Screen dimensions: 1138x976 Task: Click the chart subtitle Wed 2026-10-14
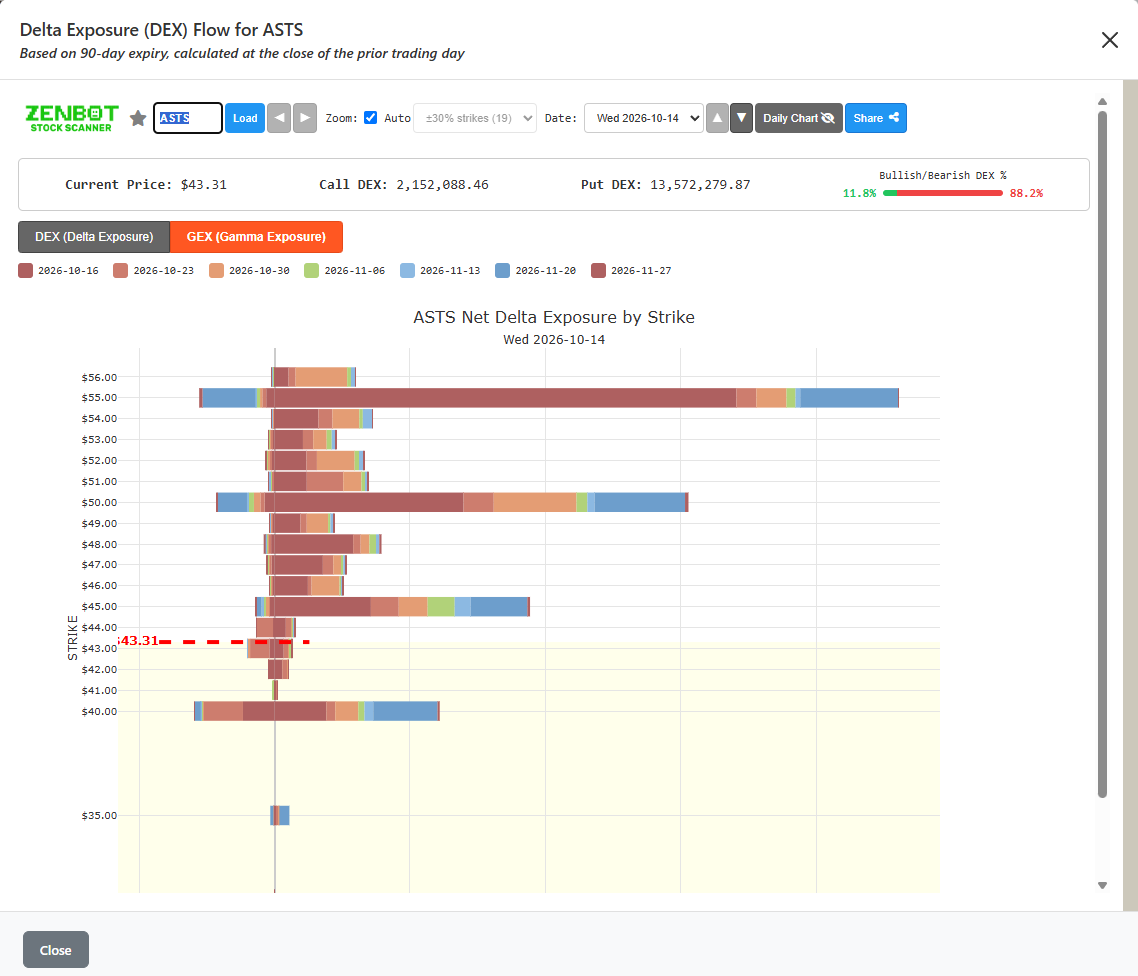pyautogui.click(x=554, y=340)
